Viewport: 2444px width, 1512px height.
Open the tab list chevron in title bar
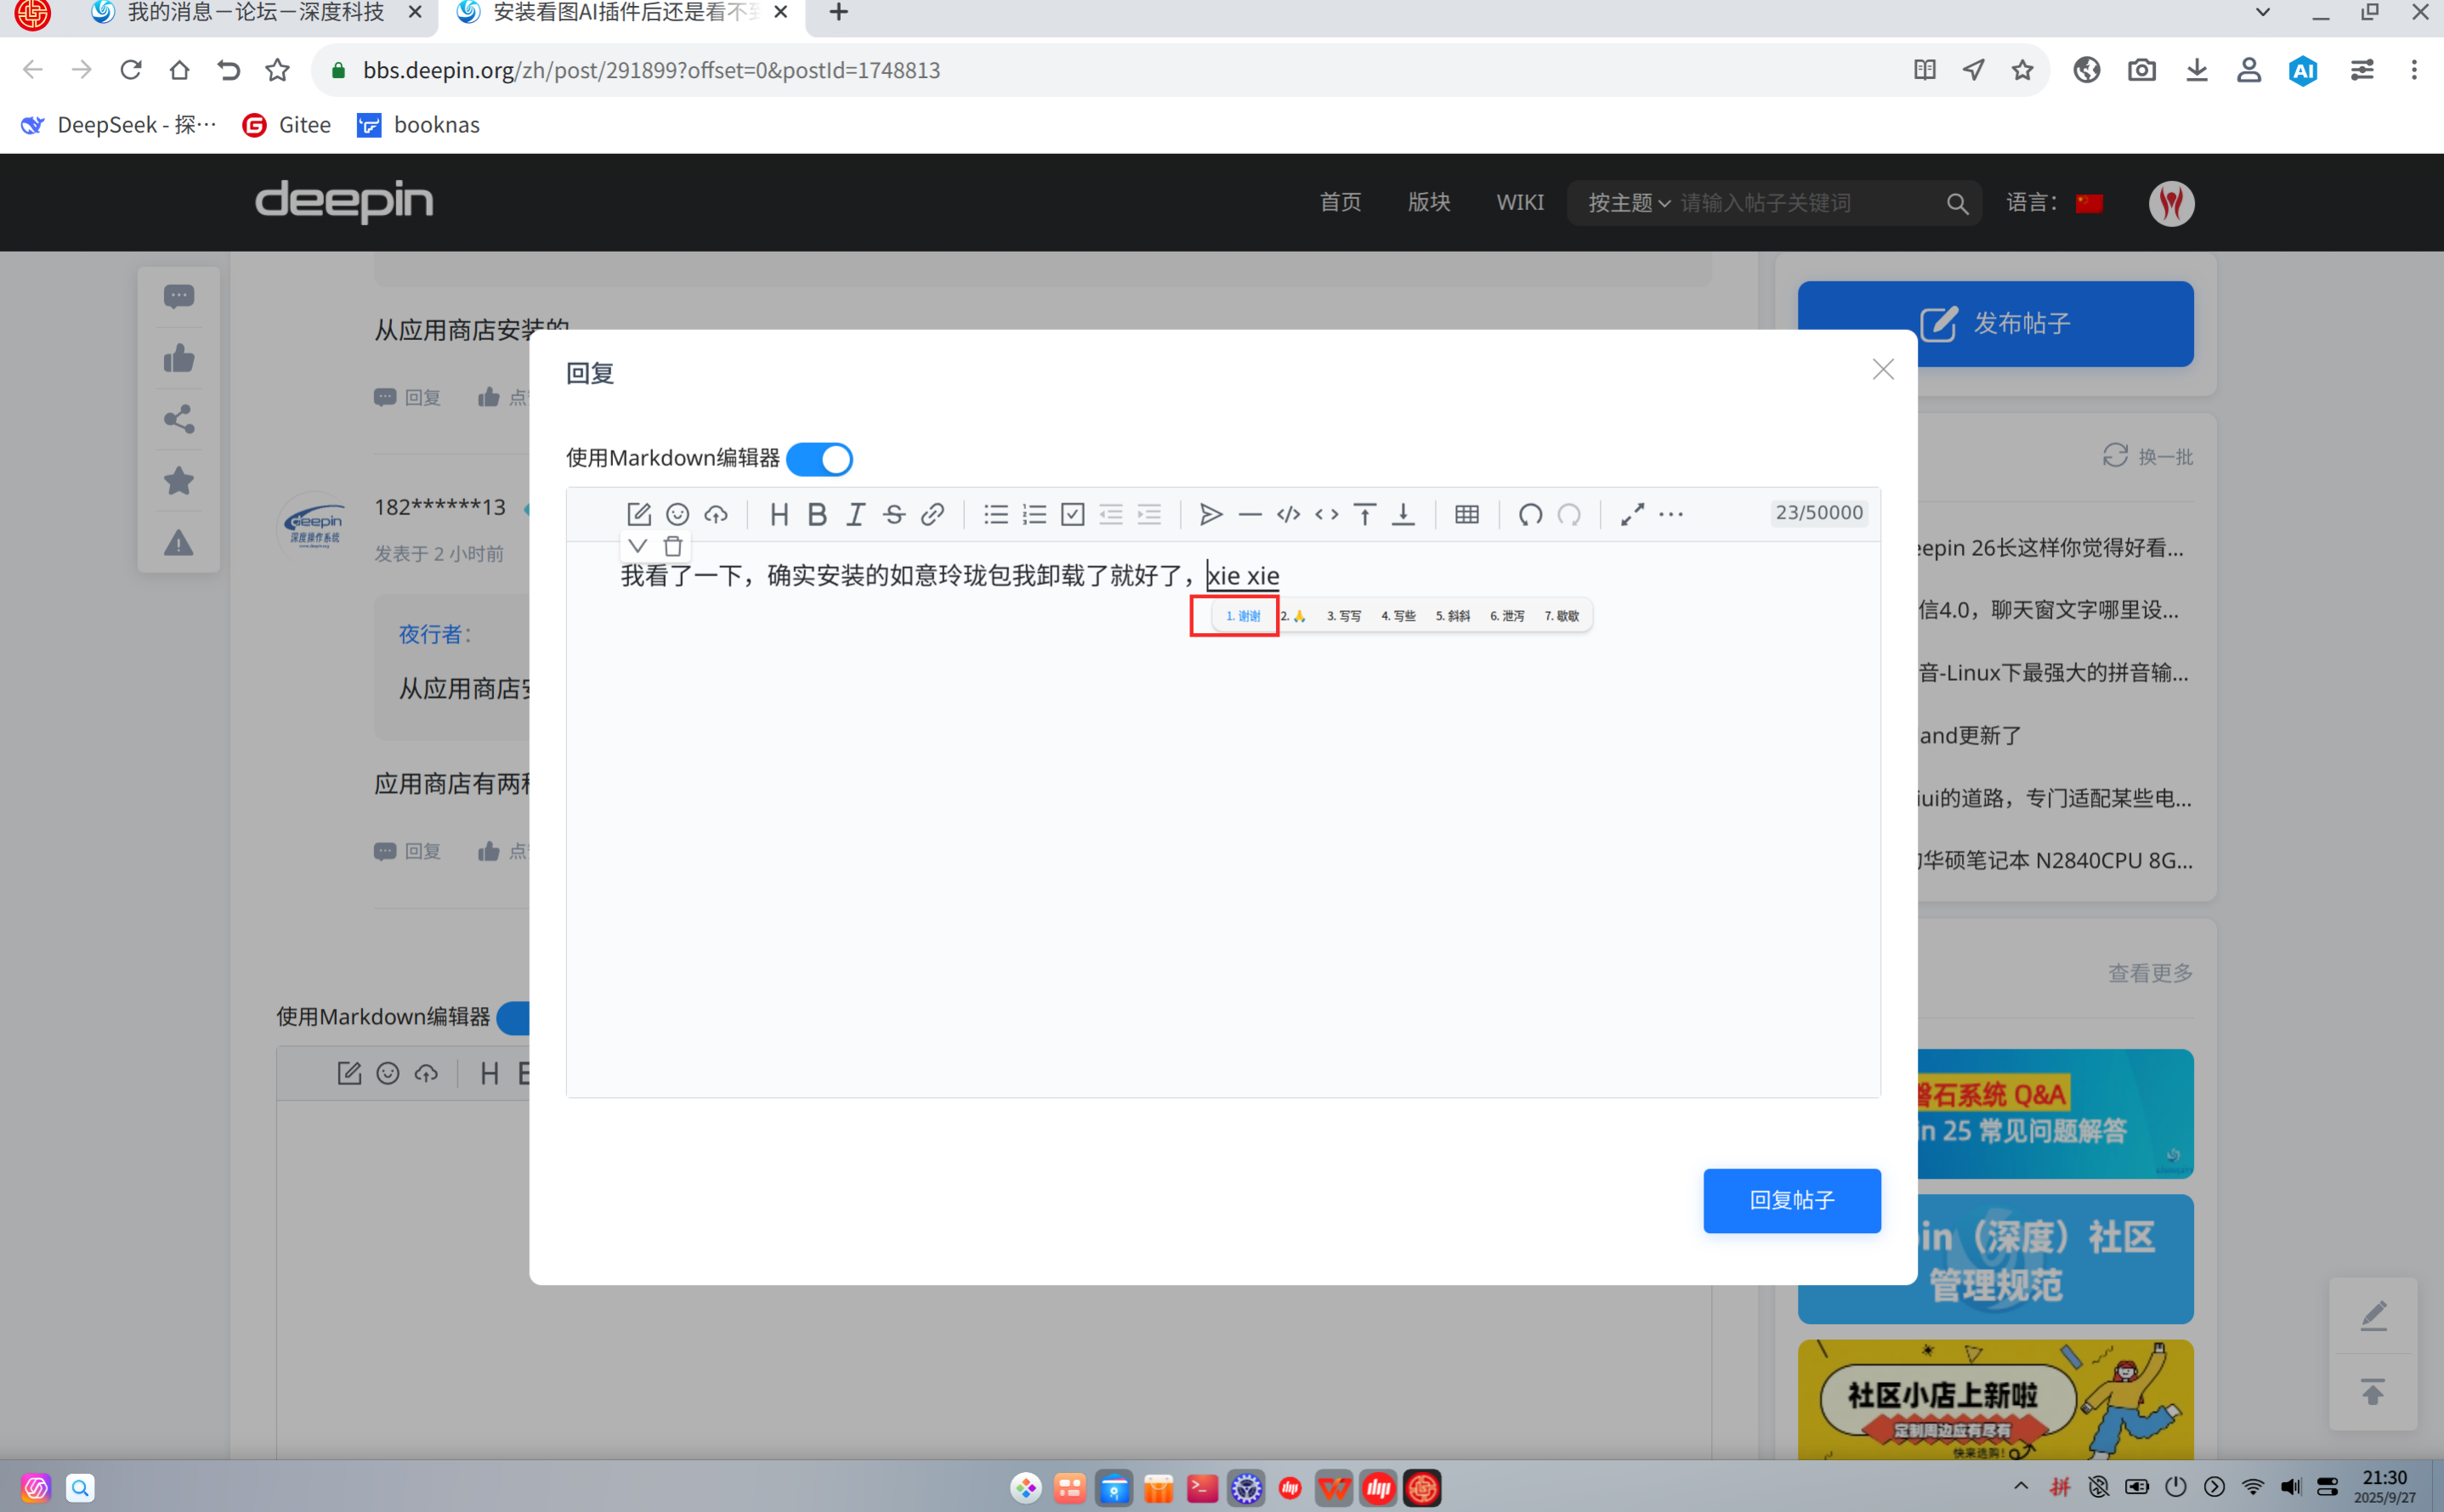(x=2262, y=13)
